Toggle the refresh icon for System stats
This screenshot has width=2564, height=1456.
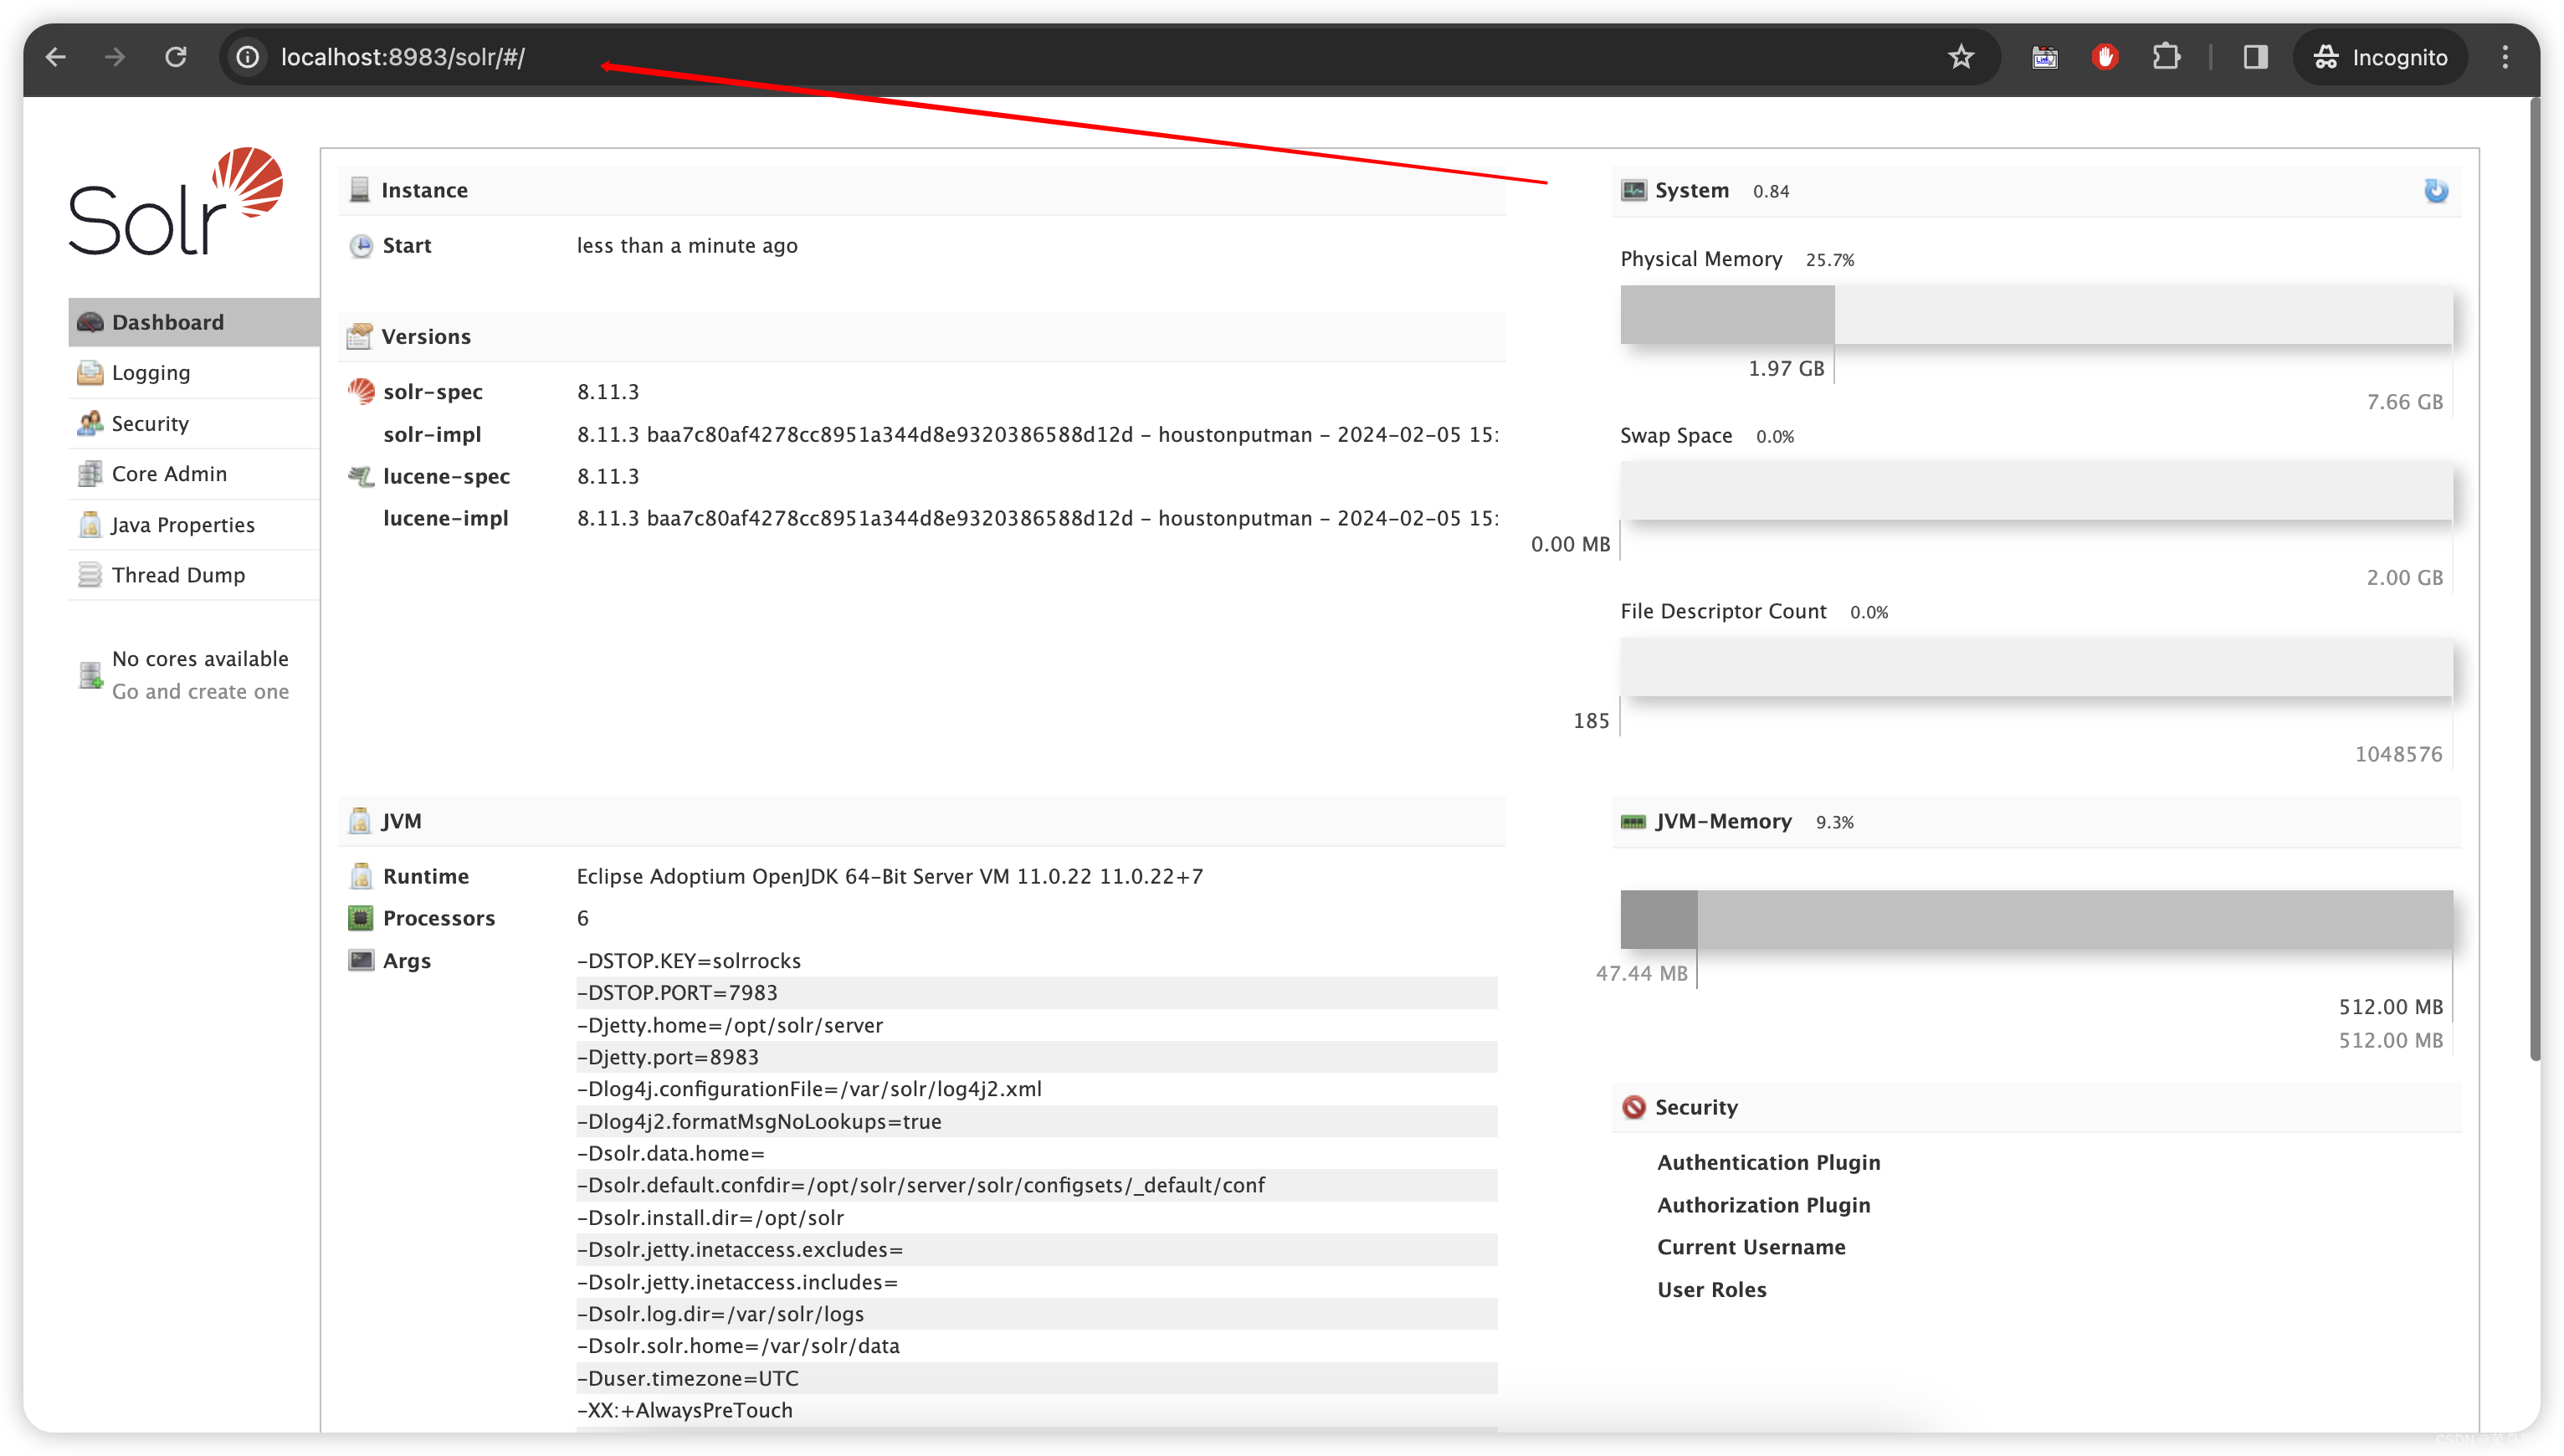[x=2437, y=190]
